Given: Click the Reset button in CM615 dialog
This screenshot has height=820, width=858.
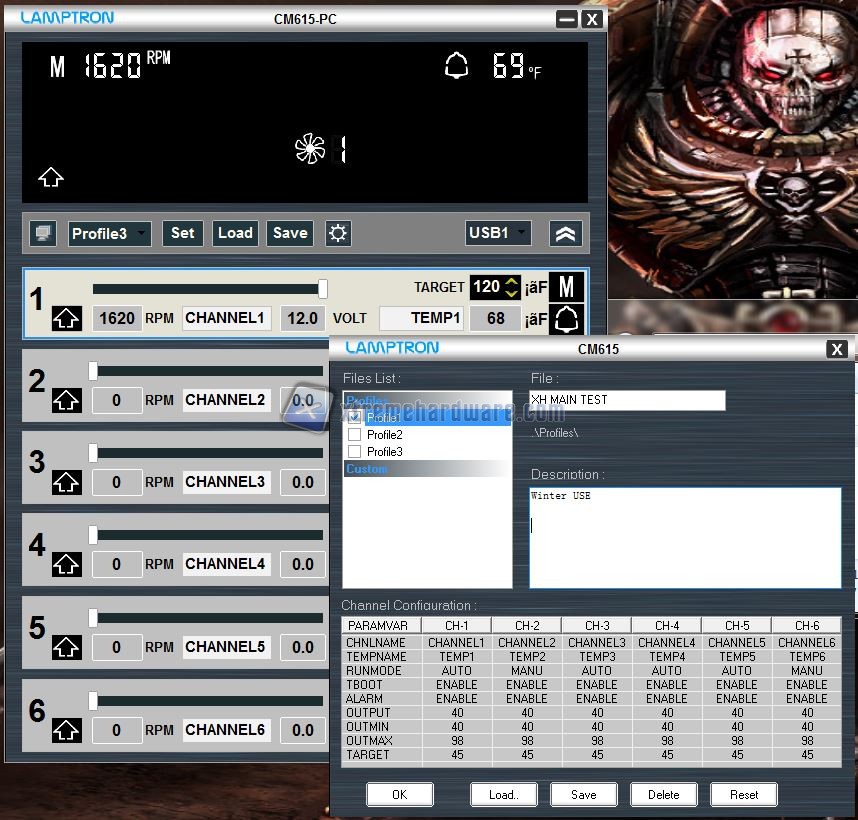Looking at the screenshot, I should tap(743, 795).
